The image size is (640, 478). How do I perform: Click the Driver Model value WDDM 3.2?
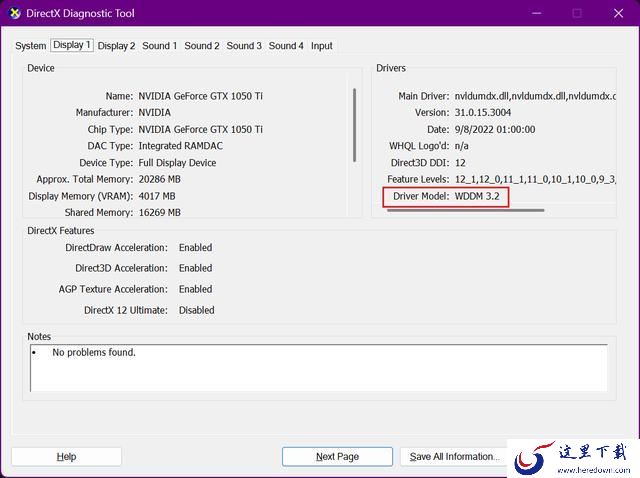click(x=477, y=196)
